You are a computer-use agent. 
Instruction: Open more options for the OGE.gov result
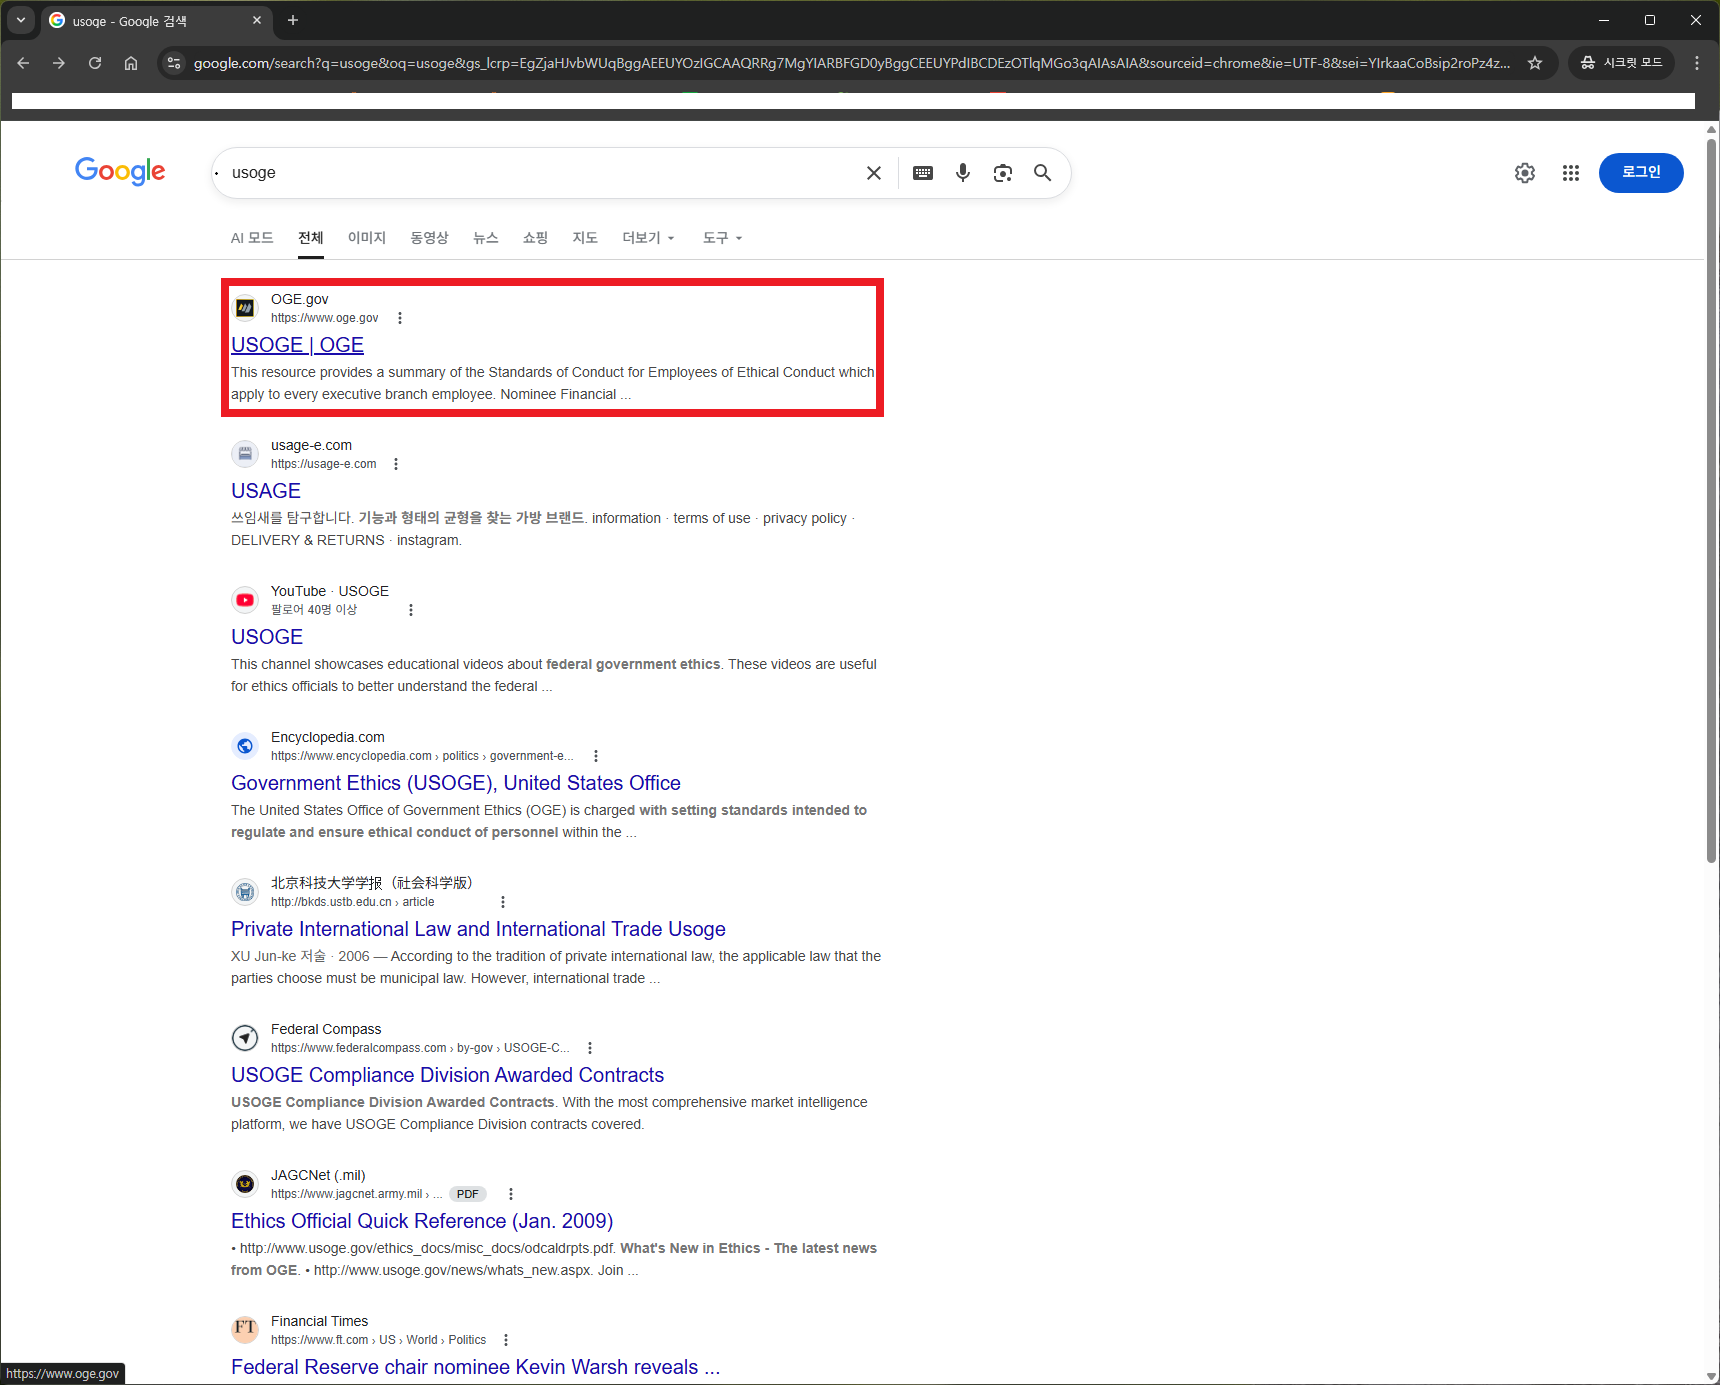pyautogui.click(x=400, y=318)
